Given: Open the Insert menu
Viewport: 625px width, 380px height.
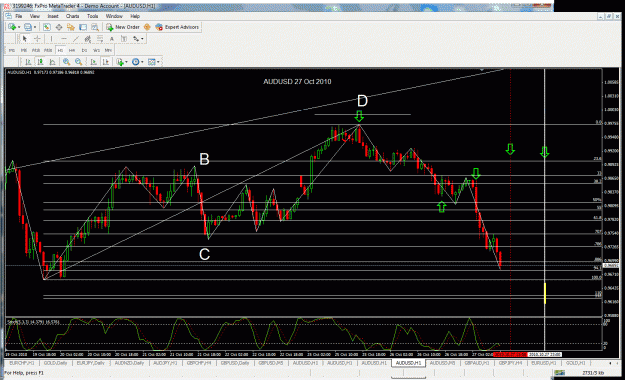Looking at the screenshot, I should click(53, 16).
